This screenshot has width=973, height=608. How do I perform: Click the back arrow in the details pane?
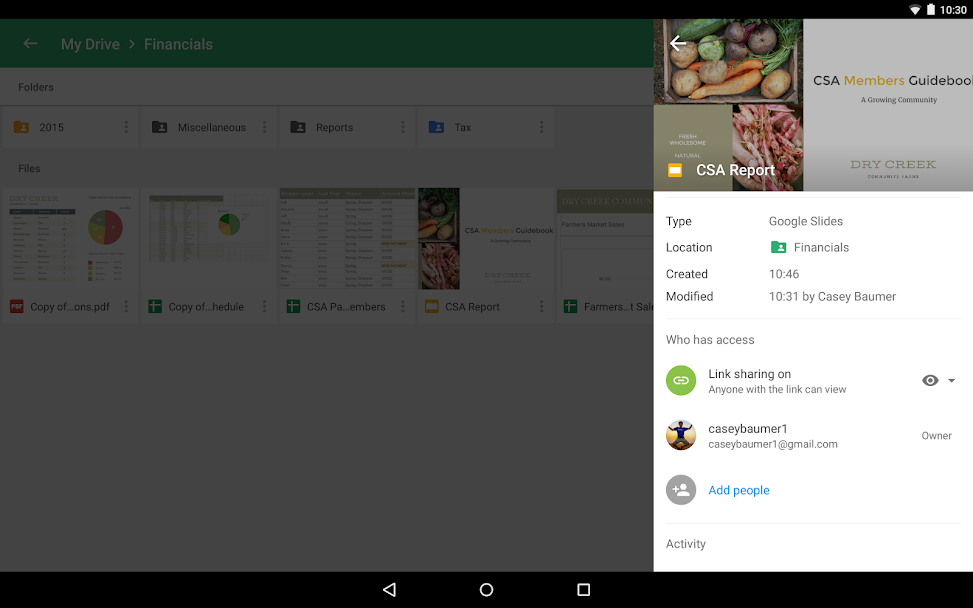(677, 43)
